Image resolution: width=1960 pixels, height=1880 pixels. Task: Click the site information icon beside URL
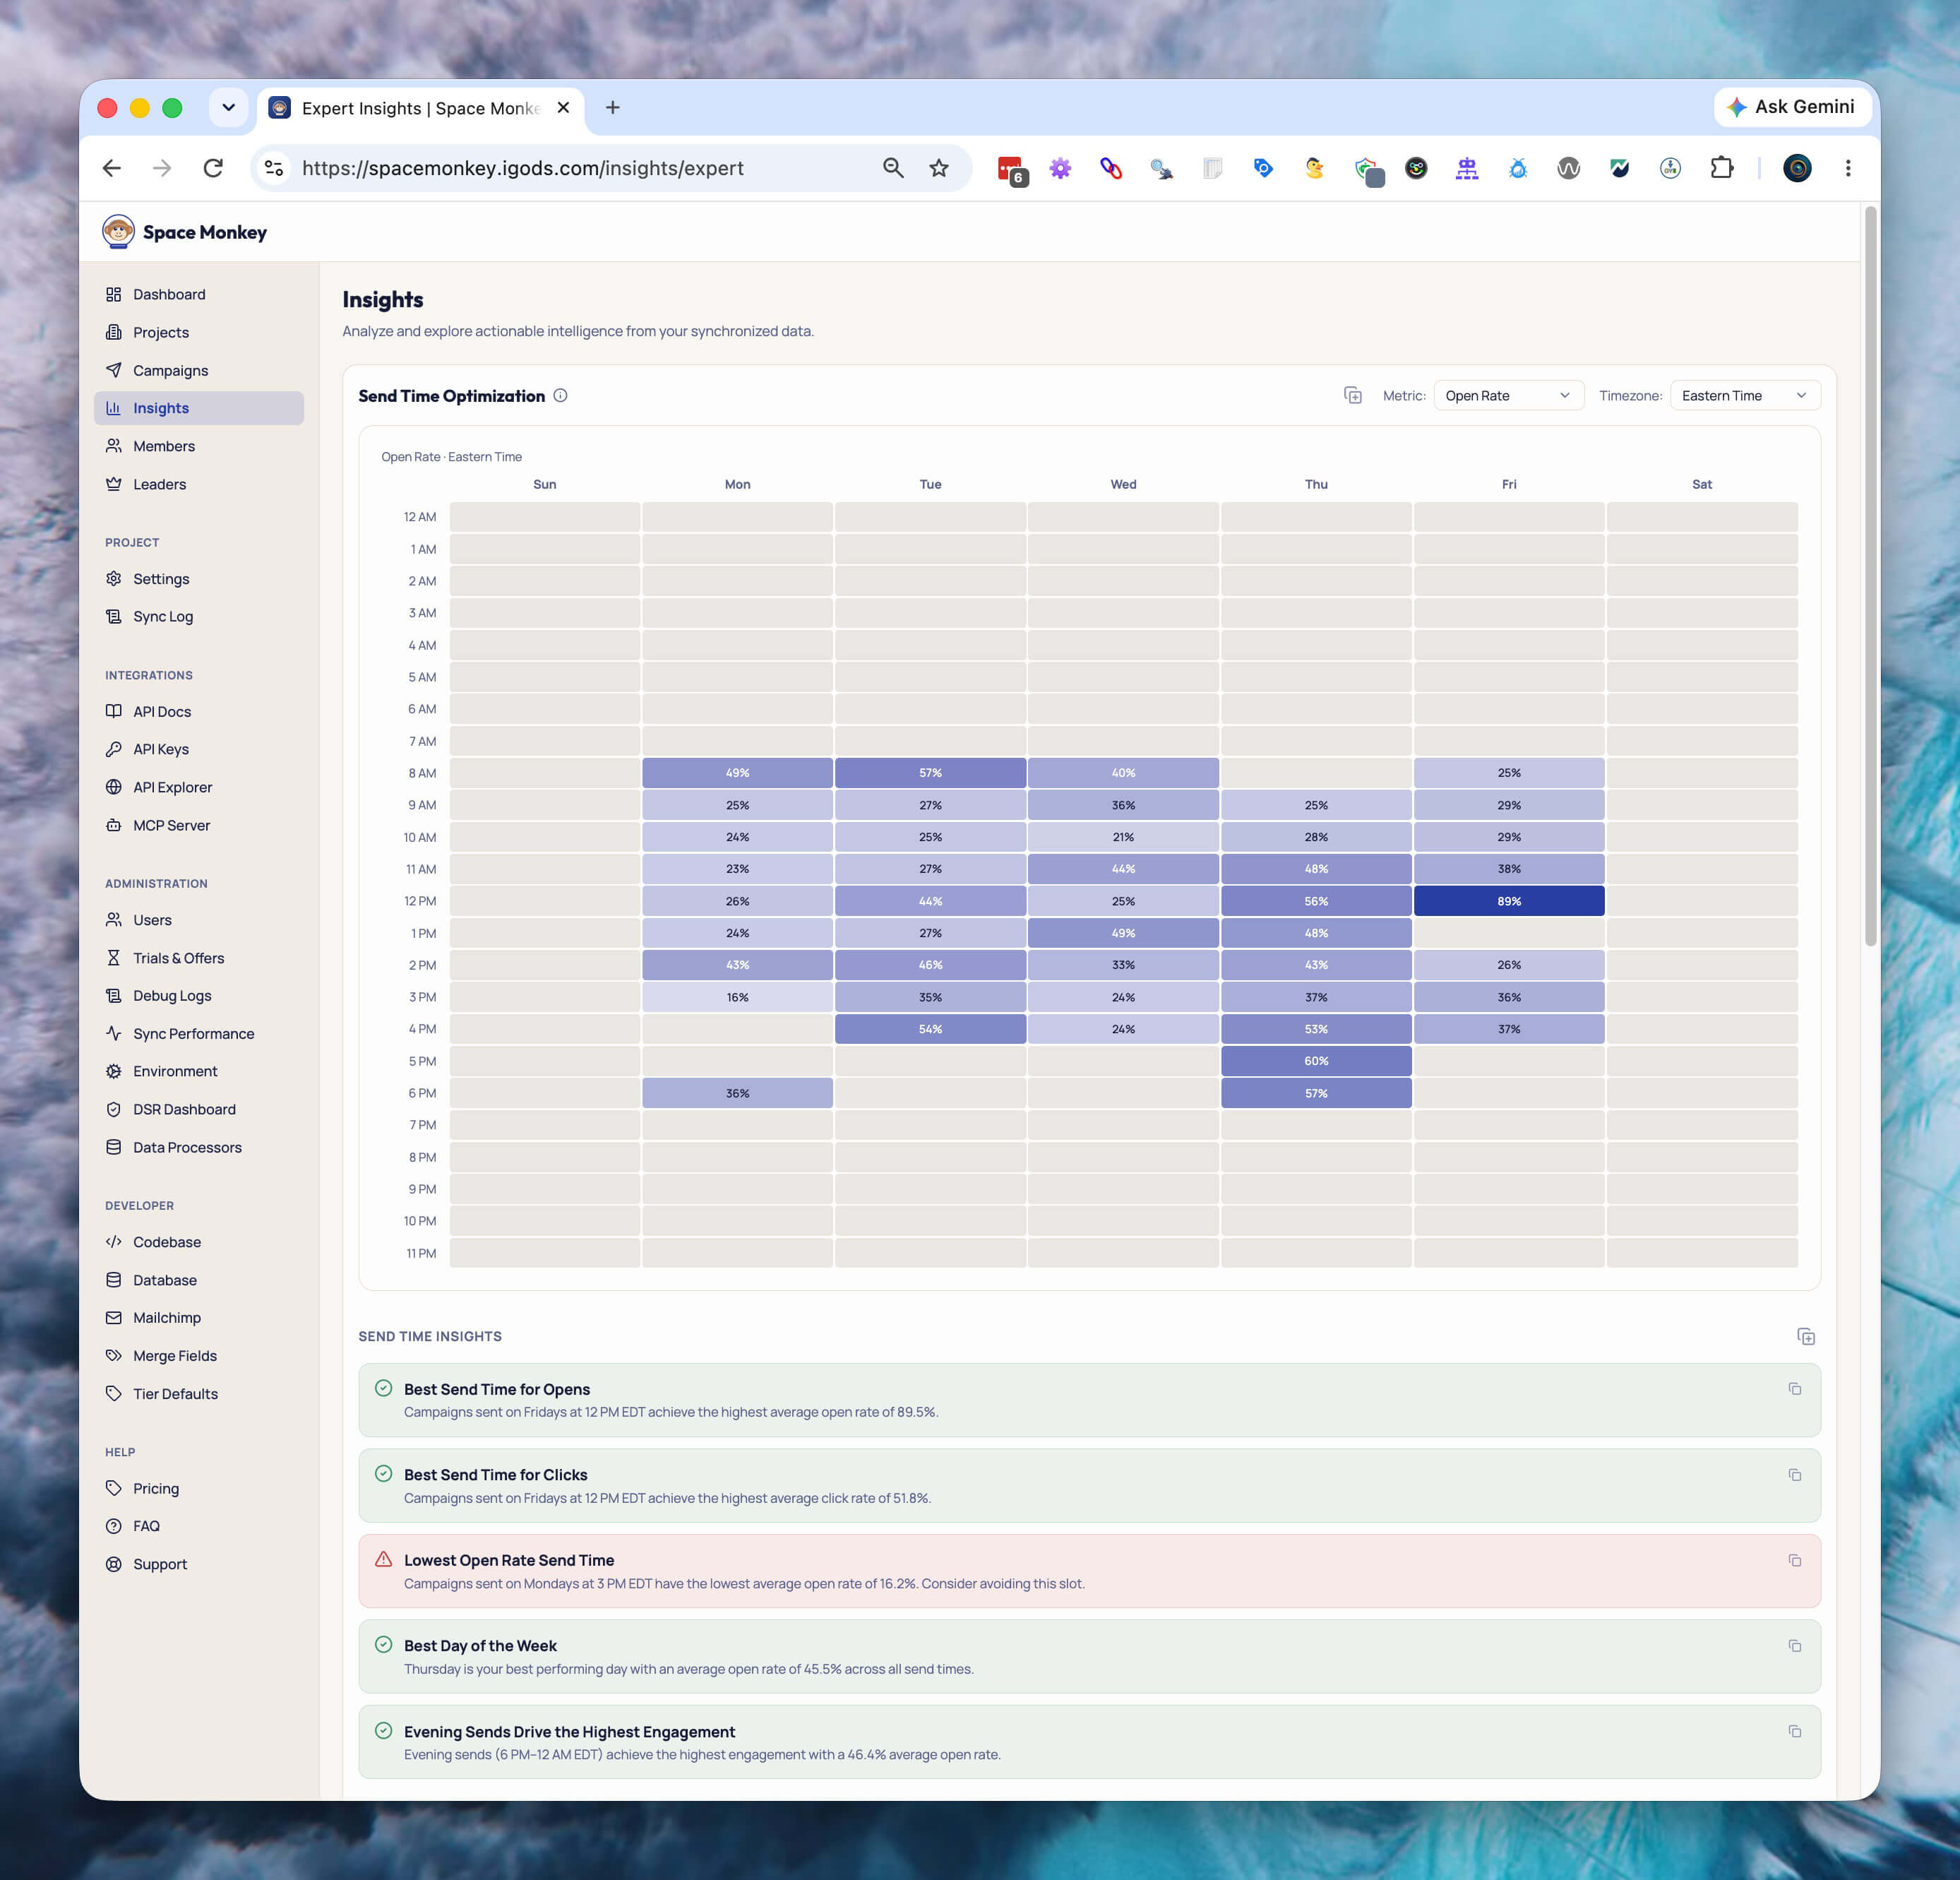click(x=274, y=168)
